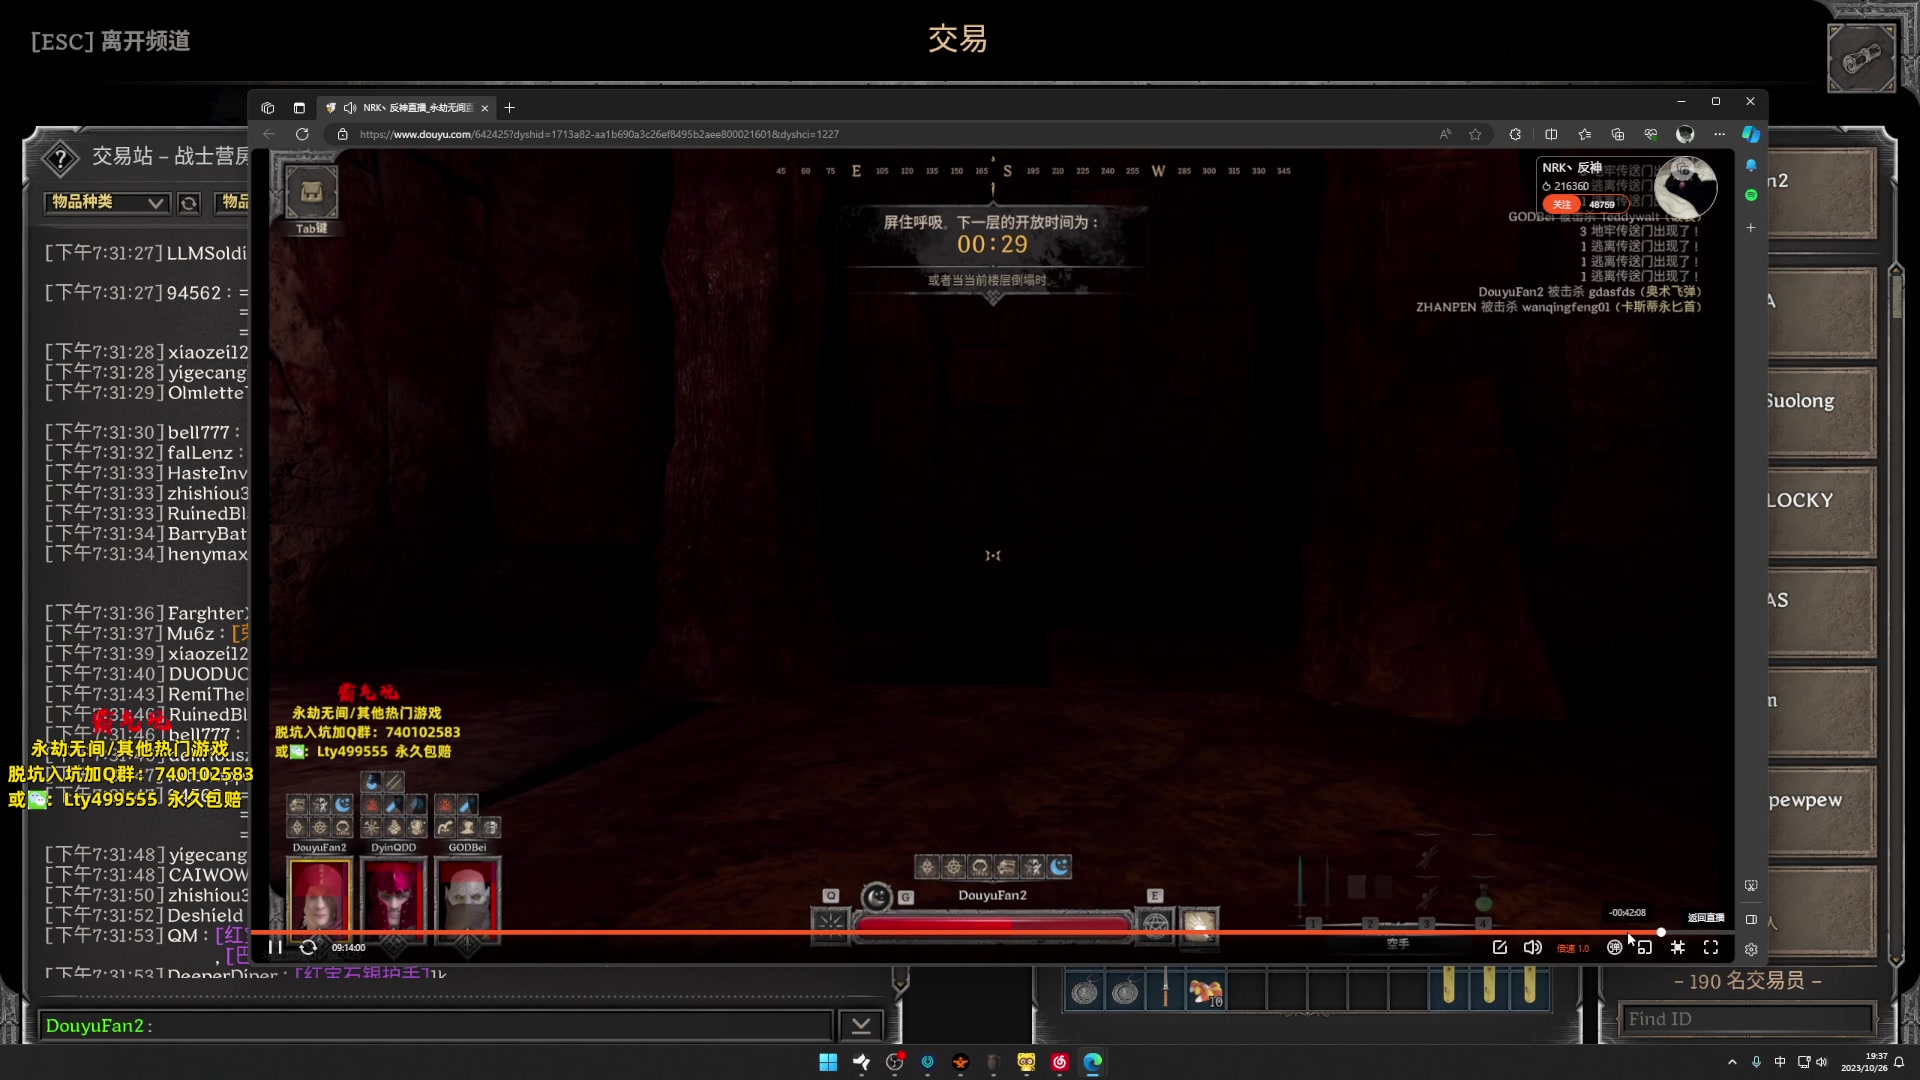1920x1080 pixels.
Task: Open Edge browser essentials heart icon
Action: [1651, 134]
